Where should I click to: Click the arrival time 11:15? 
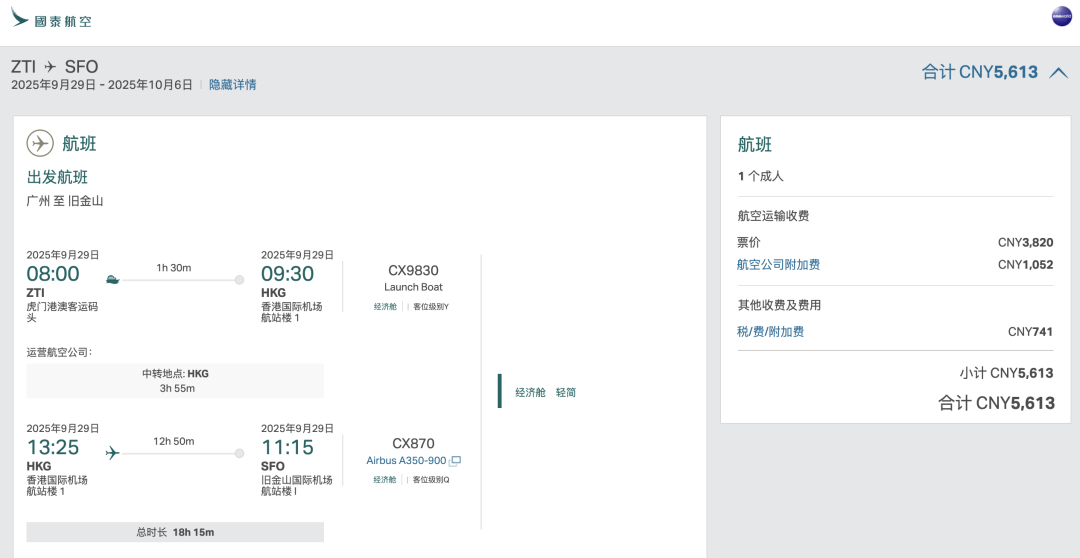(287, 448)
